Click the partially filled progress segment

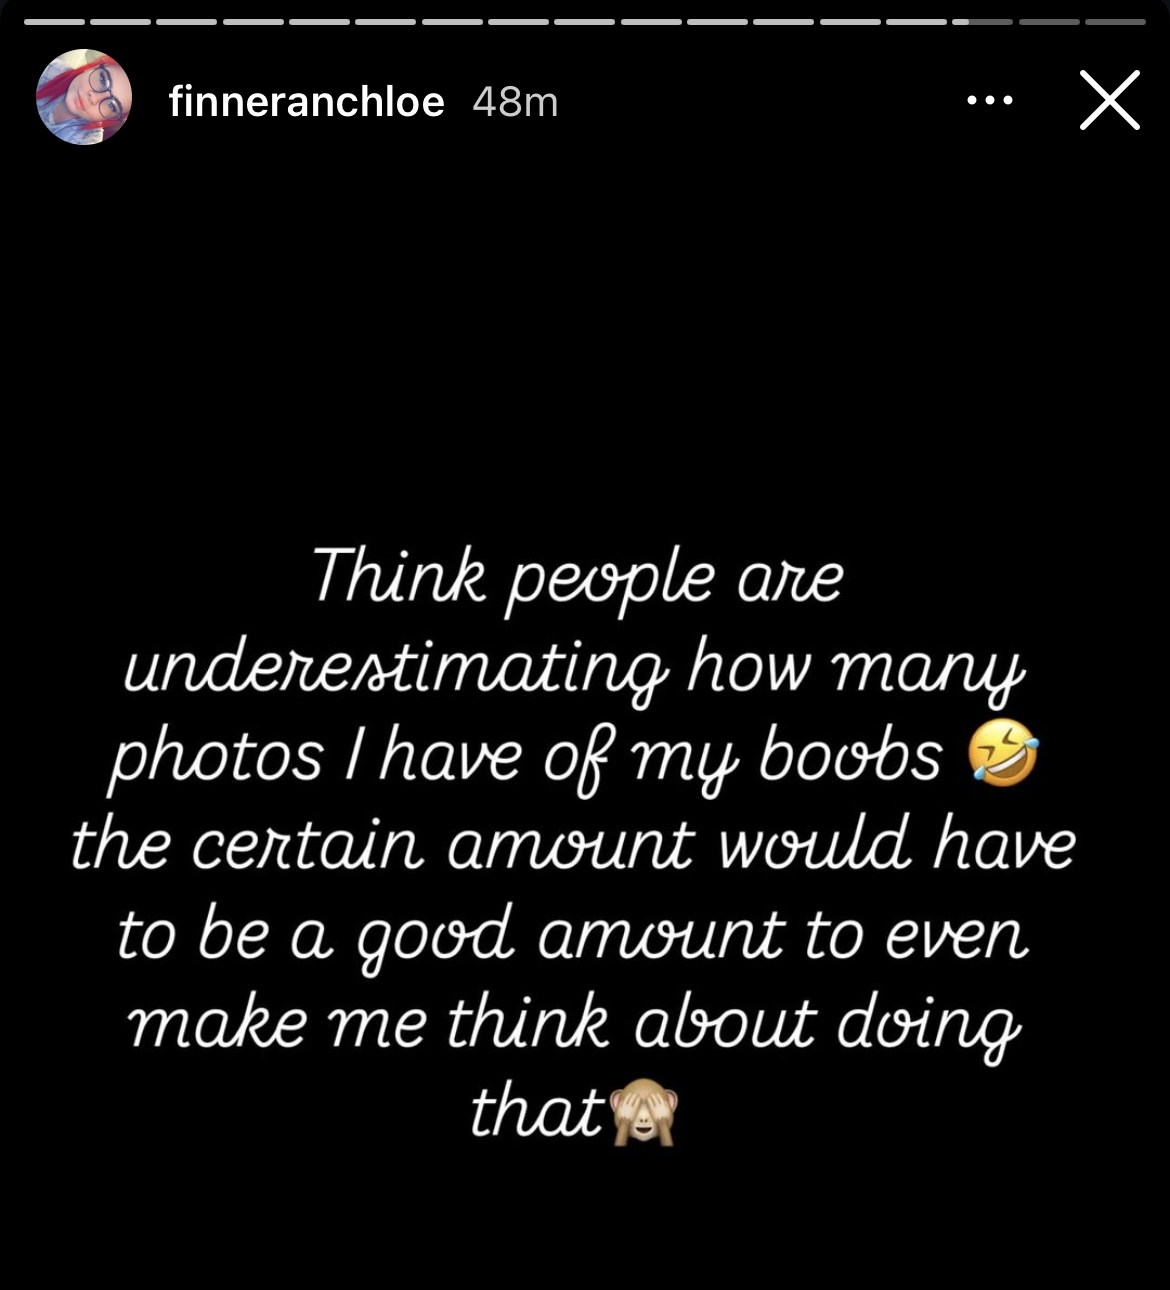coord(982,21)
